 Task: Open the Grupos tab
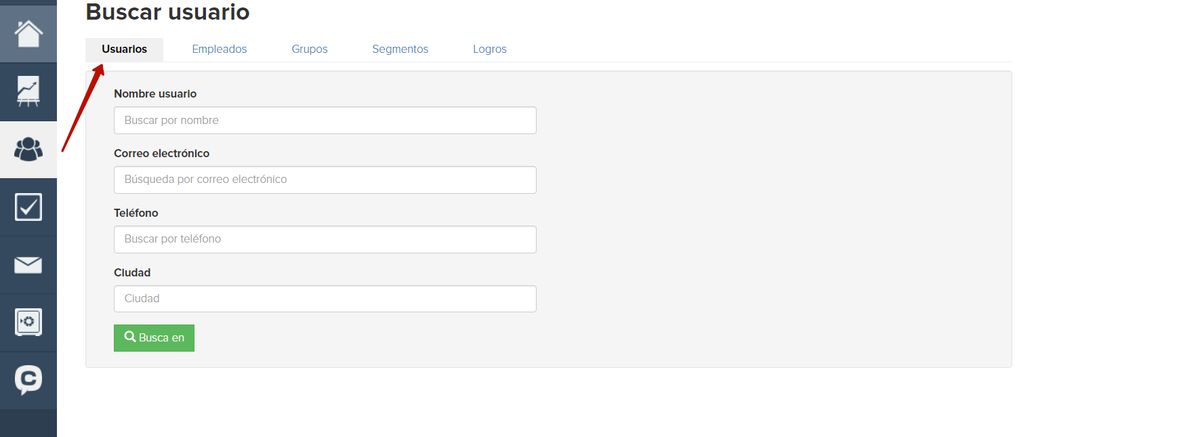click(309, 49)
